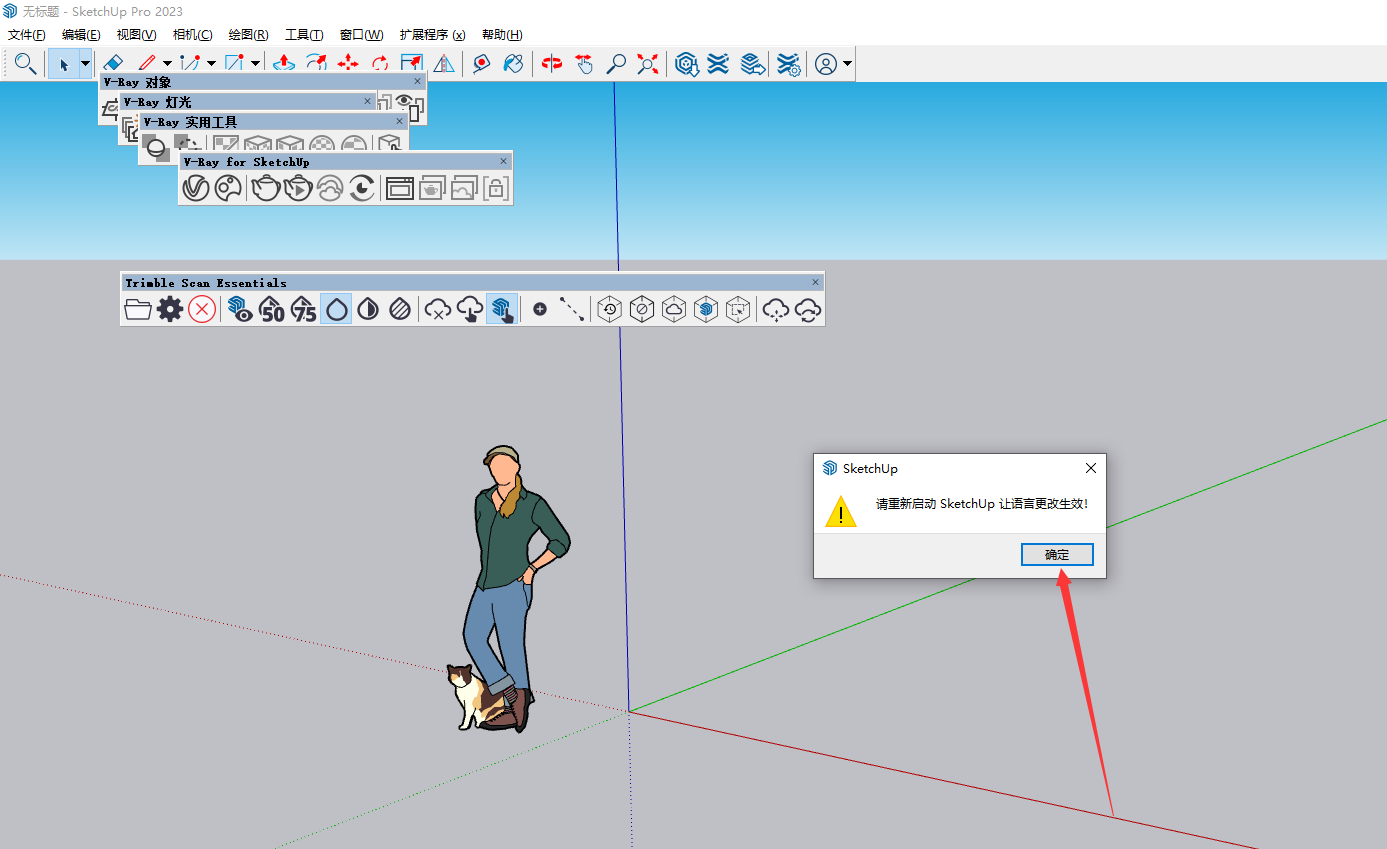Open the Selection tool dropdown arrow
1387x849 pixels.
pyautogui.click(x=85, y=63)
